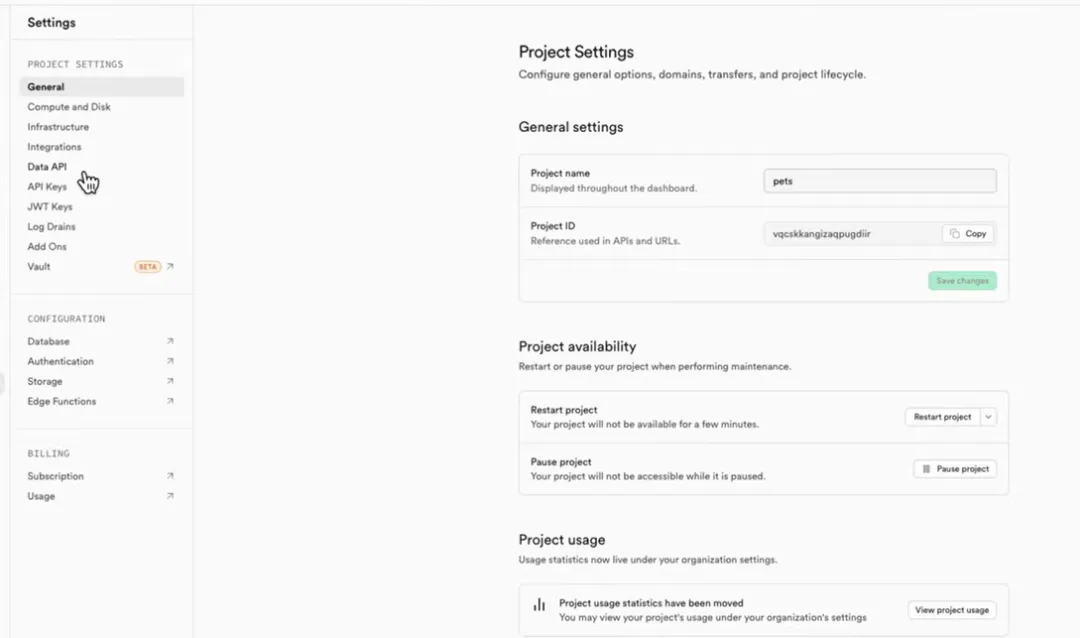Click the Authentication external link arrow icon

(x=170, y=362)
